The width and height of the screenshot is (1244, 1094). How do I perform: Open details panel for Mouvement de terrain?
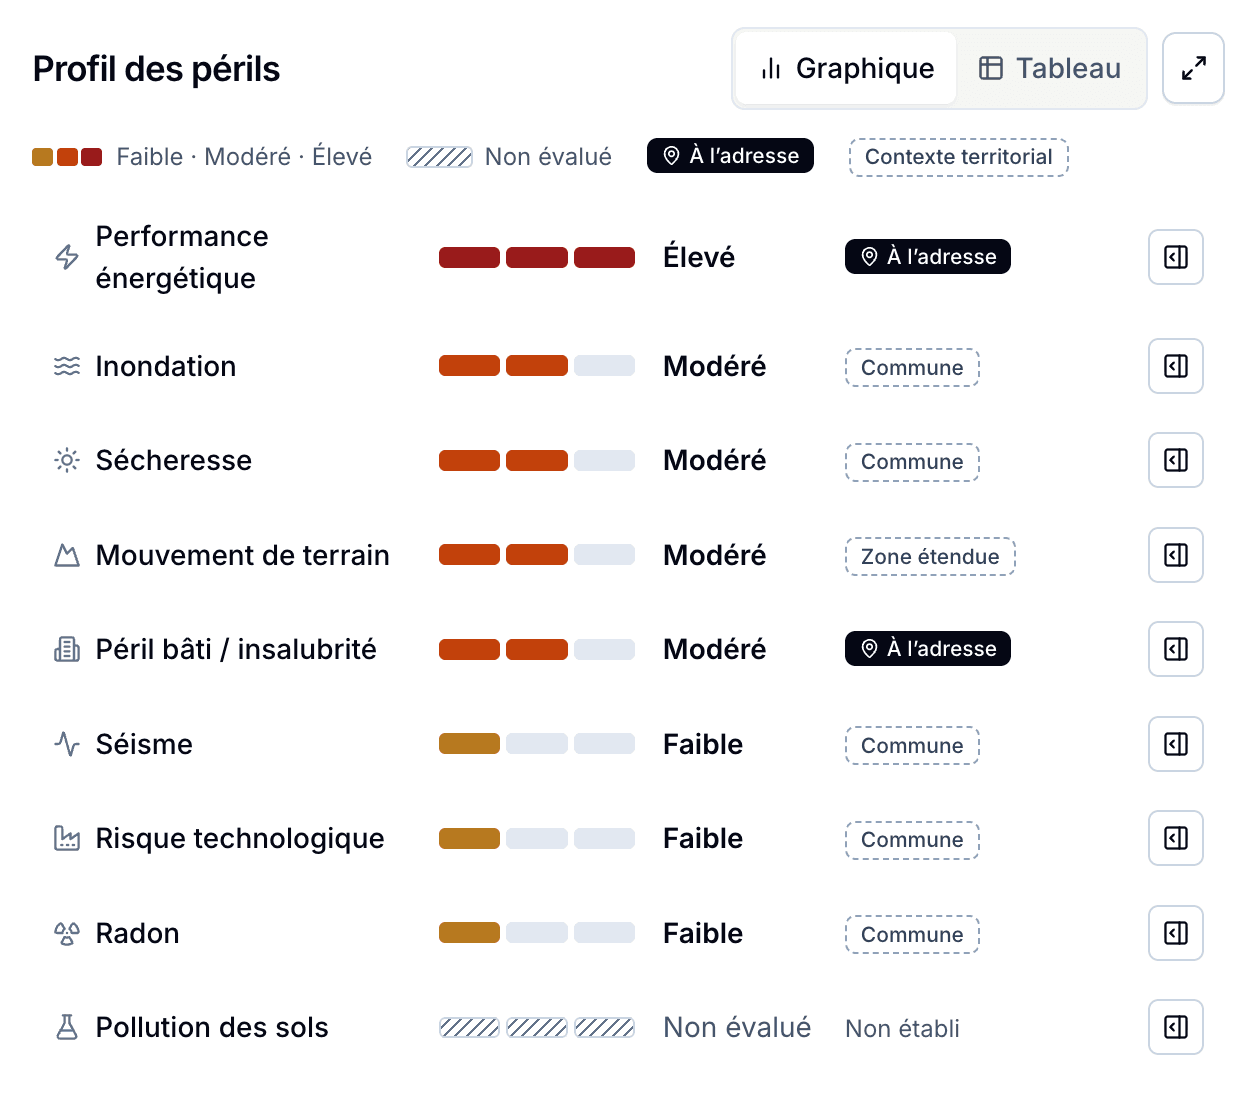pyautogui.click(x=1175, y=555)
